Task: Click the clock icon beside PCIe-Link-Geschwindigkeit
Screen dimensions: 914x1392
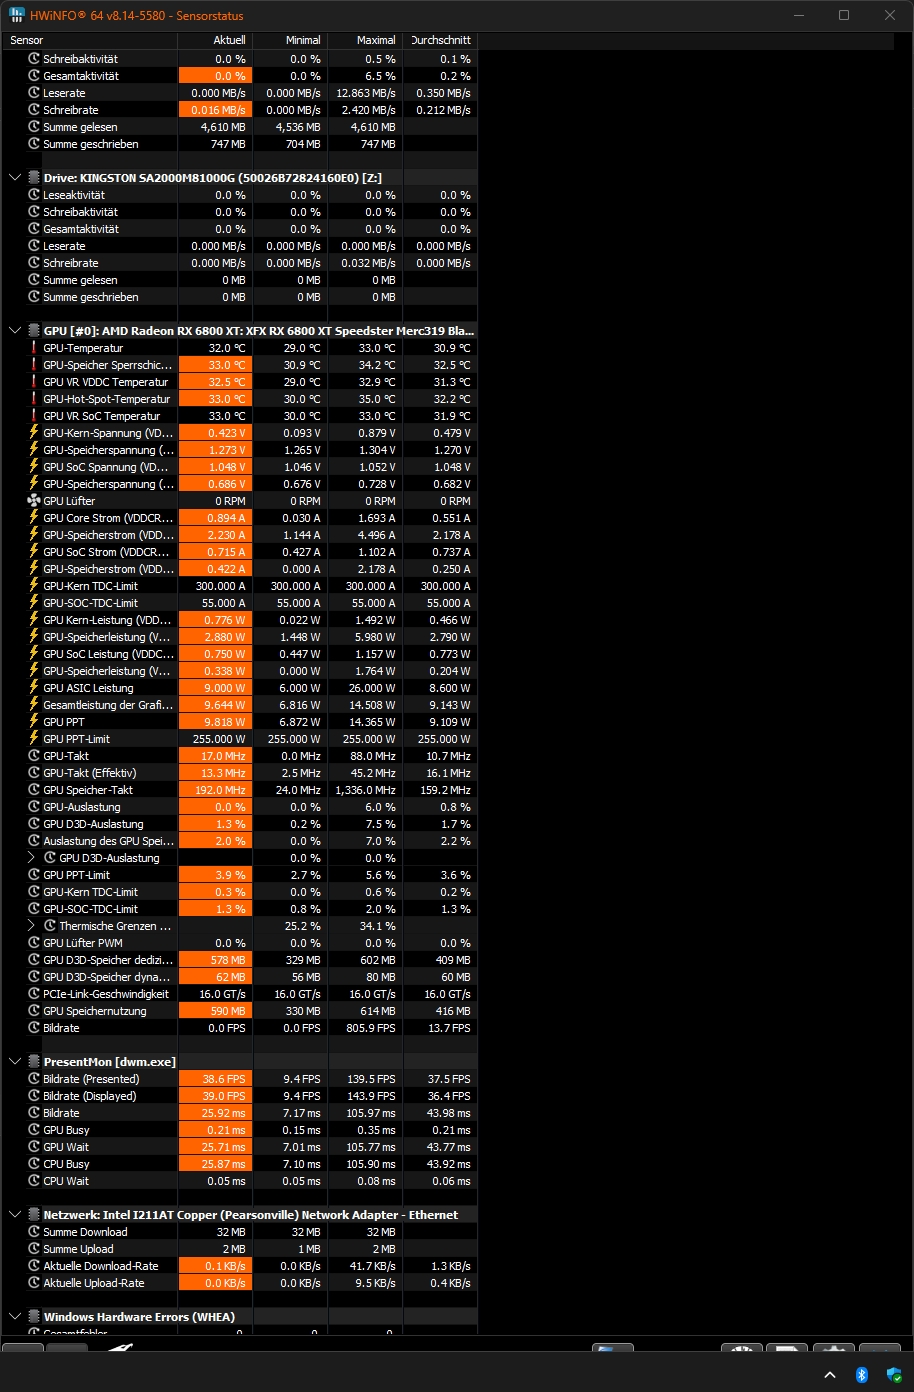Action: click(34, 994)
